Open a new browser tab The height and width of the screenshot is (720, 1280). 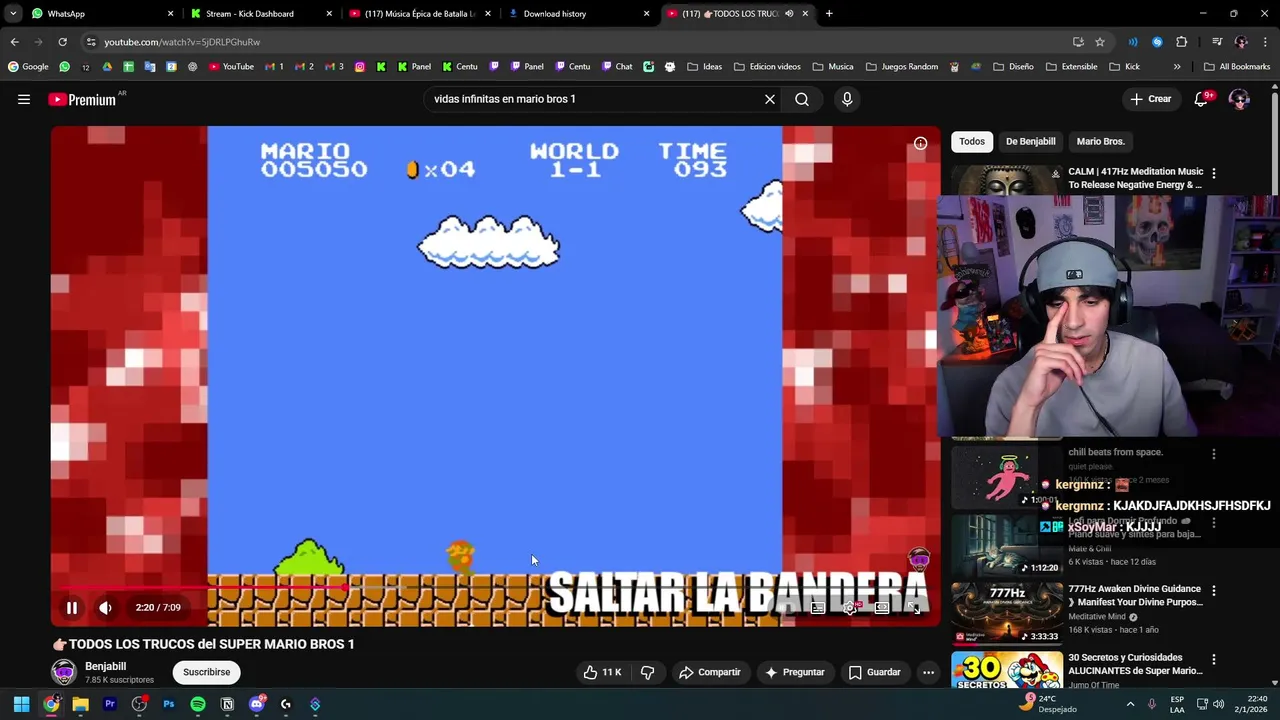tap(829, 14)
